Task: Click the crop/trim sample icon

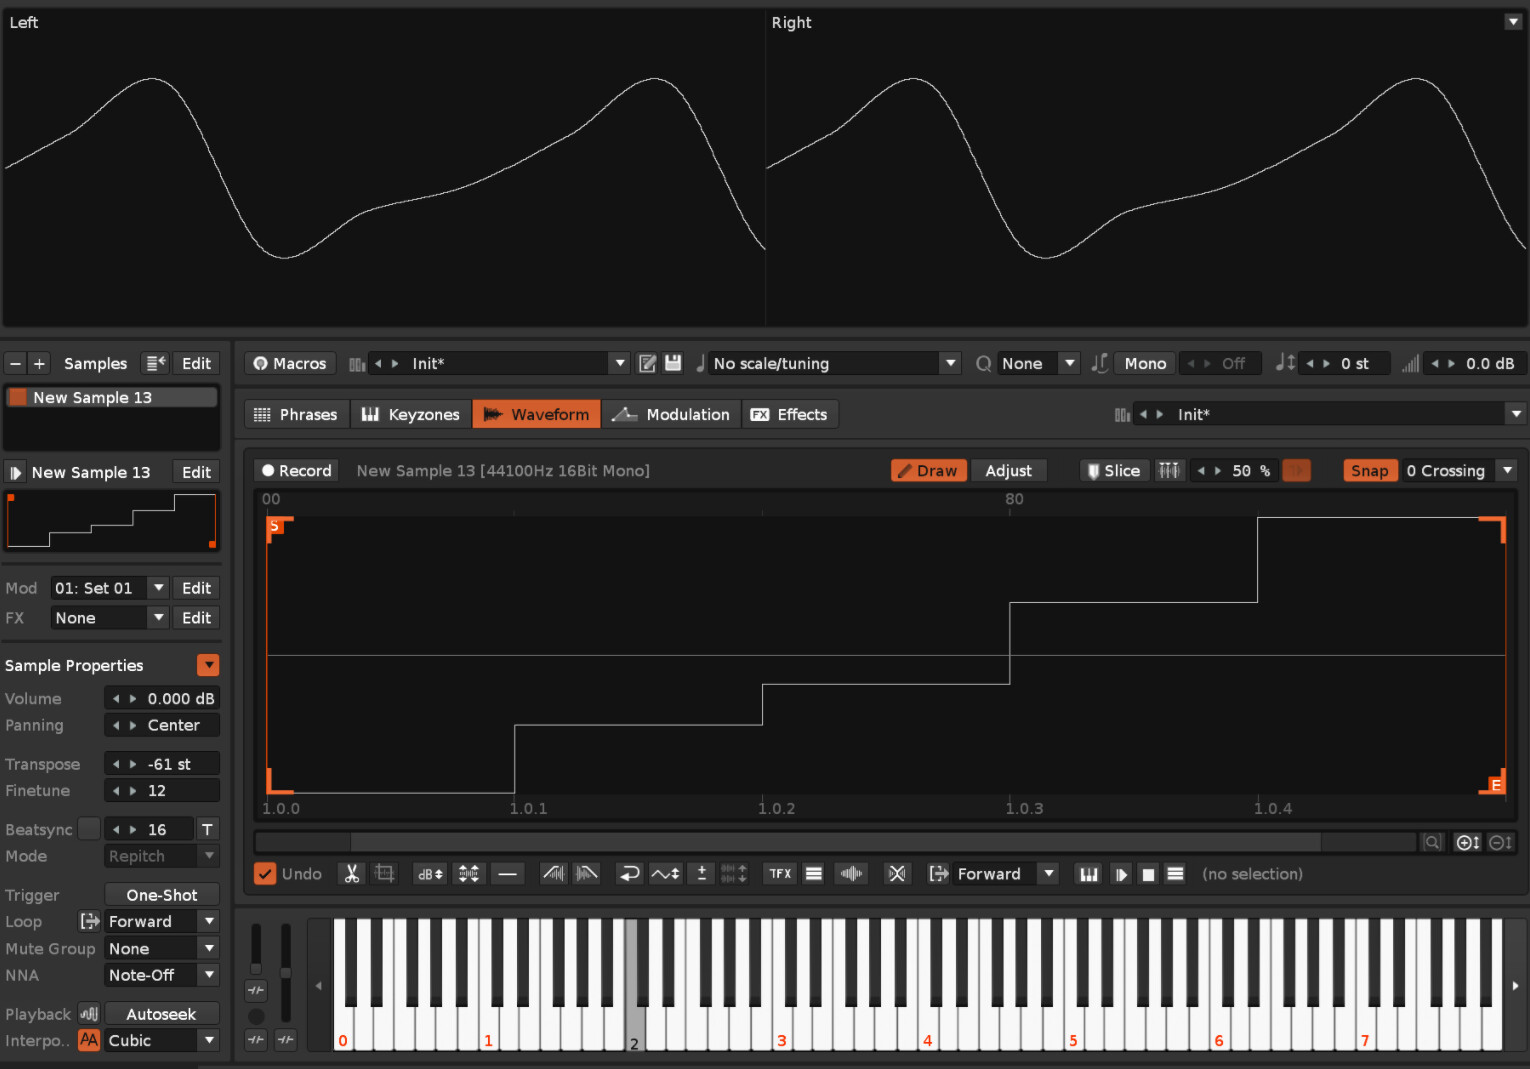Action: point(384,874)
